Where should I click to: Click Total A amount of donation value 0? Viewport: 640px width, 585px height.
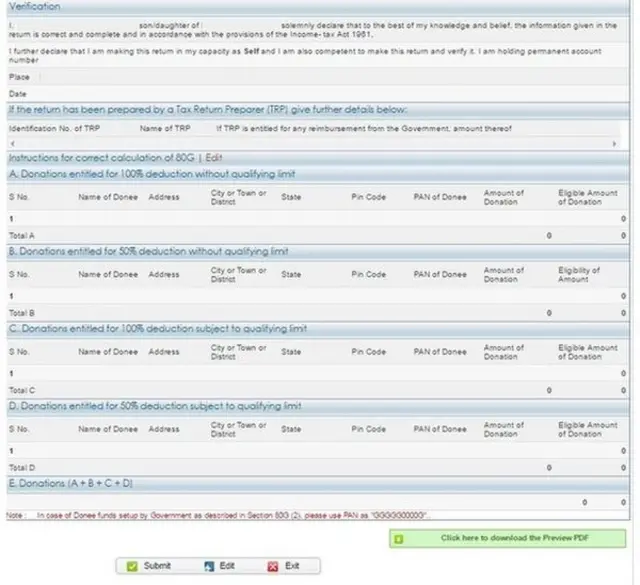tap(549, 236)
